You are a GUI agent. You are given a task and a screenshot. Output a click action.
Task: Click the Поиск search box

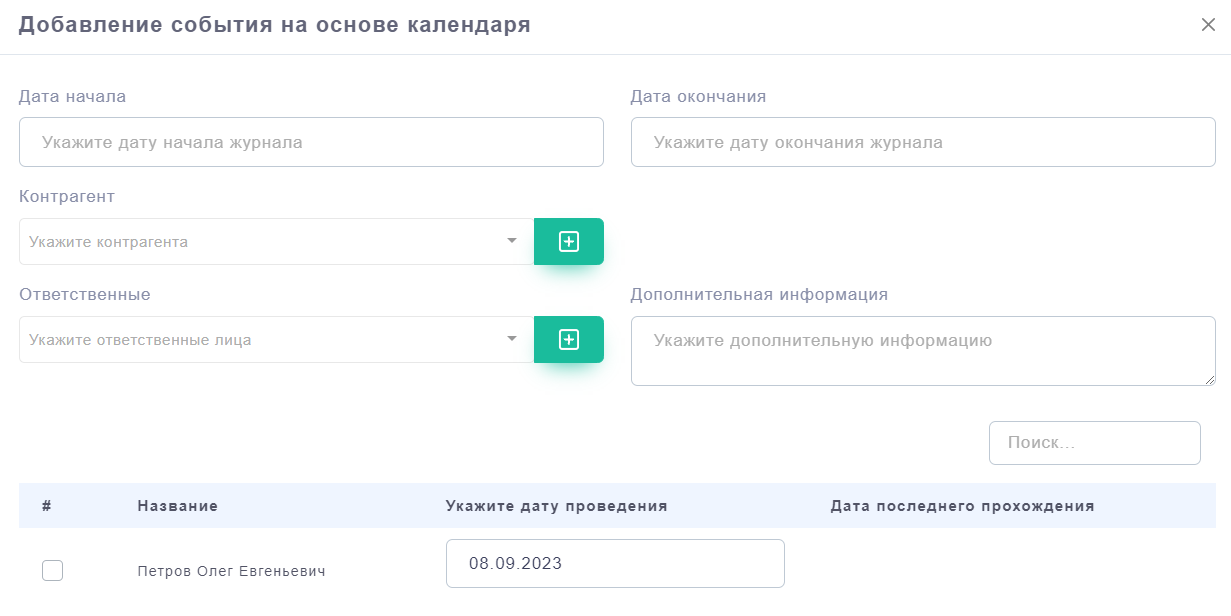coord(1094,443)
